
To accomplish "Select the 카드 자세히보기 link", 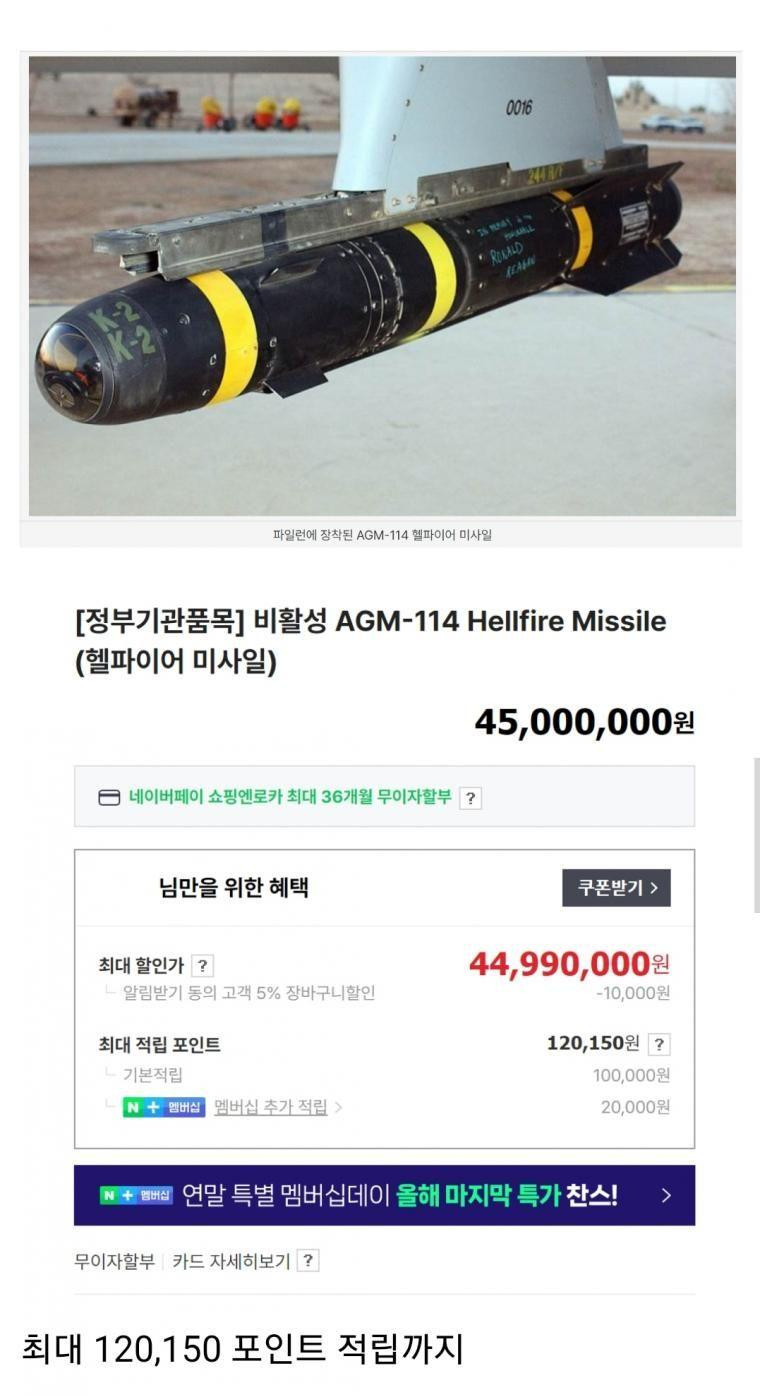I will [231, 1261].
